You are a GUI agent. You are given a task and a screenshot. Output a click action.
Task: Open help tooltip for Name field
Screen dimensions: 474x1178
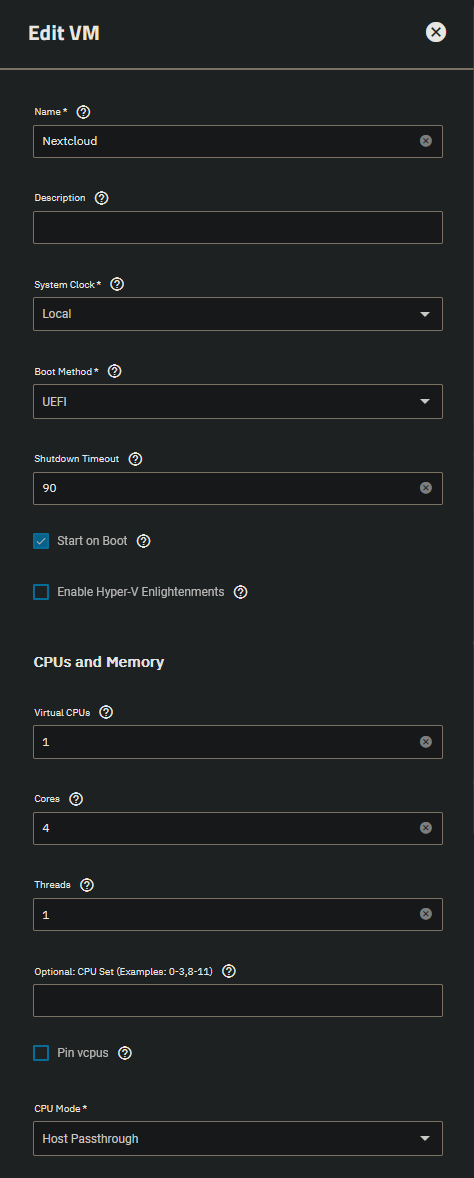point(83,112)
